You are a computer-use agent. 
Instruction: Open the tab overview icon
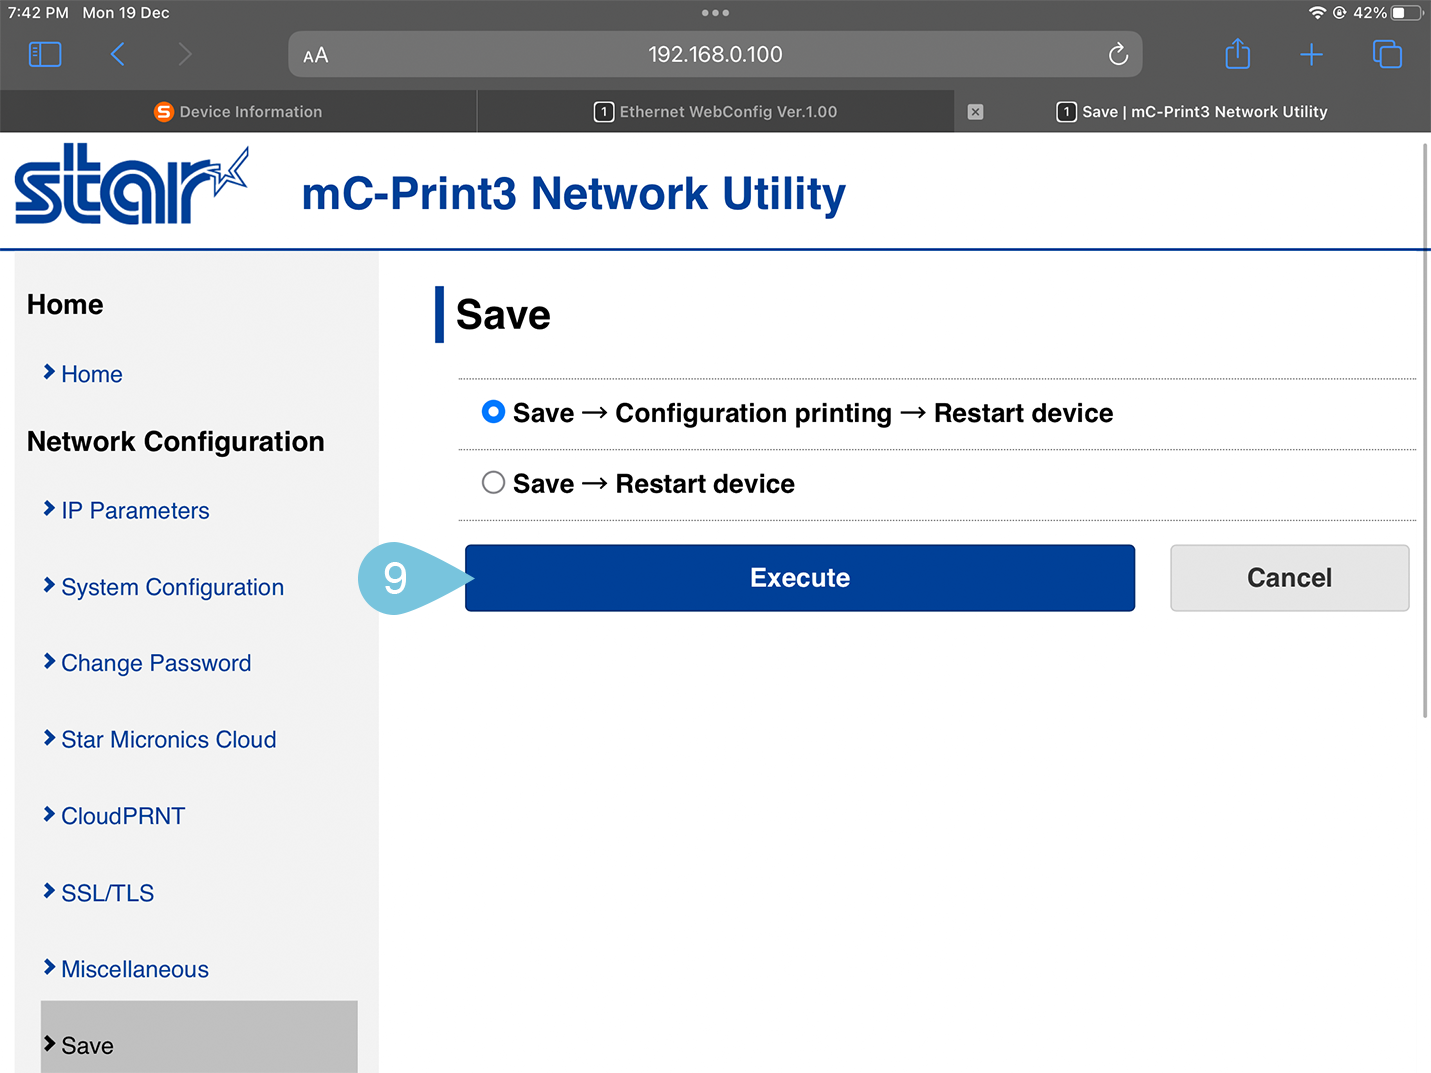tap(1387, 54)
